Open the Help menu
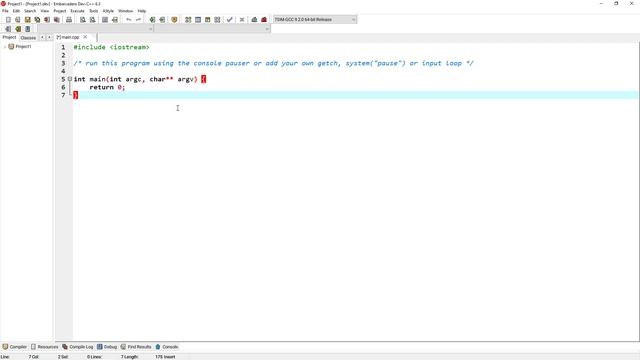The height and width of the screenshot is (360, 640). tap(142, 11)
